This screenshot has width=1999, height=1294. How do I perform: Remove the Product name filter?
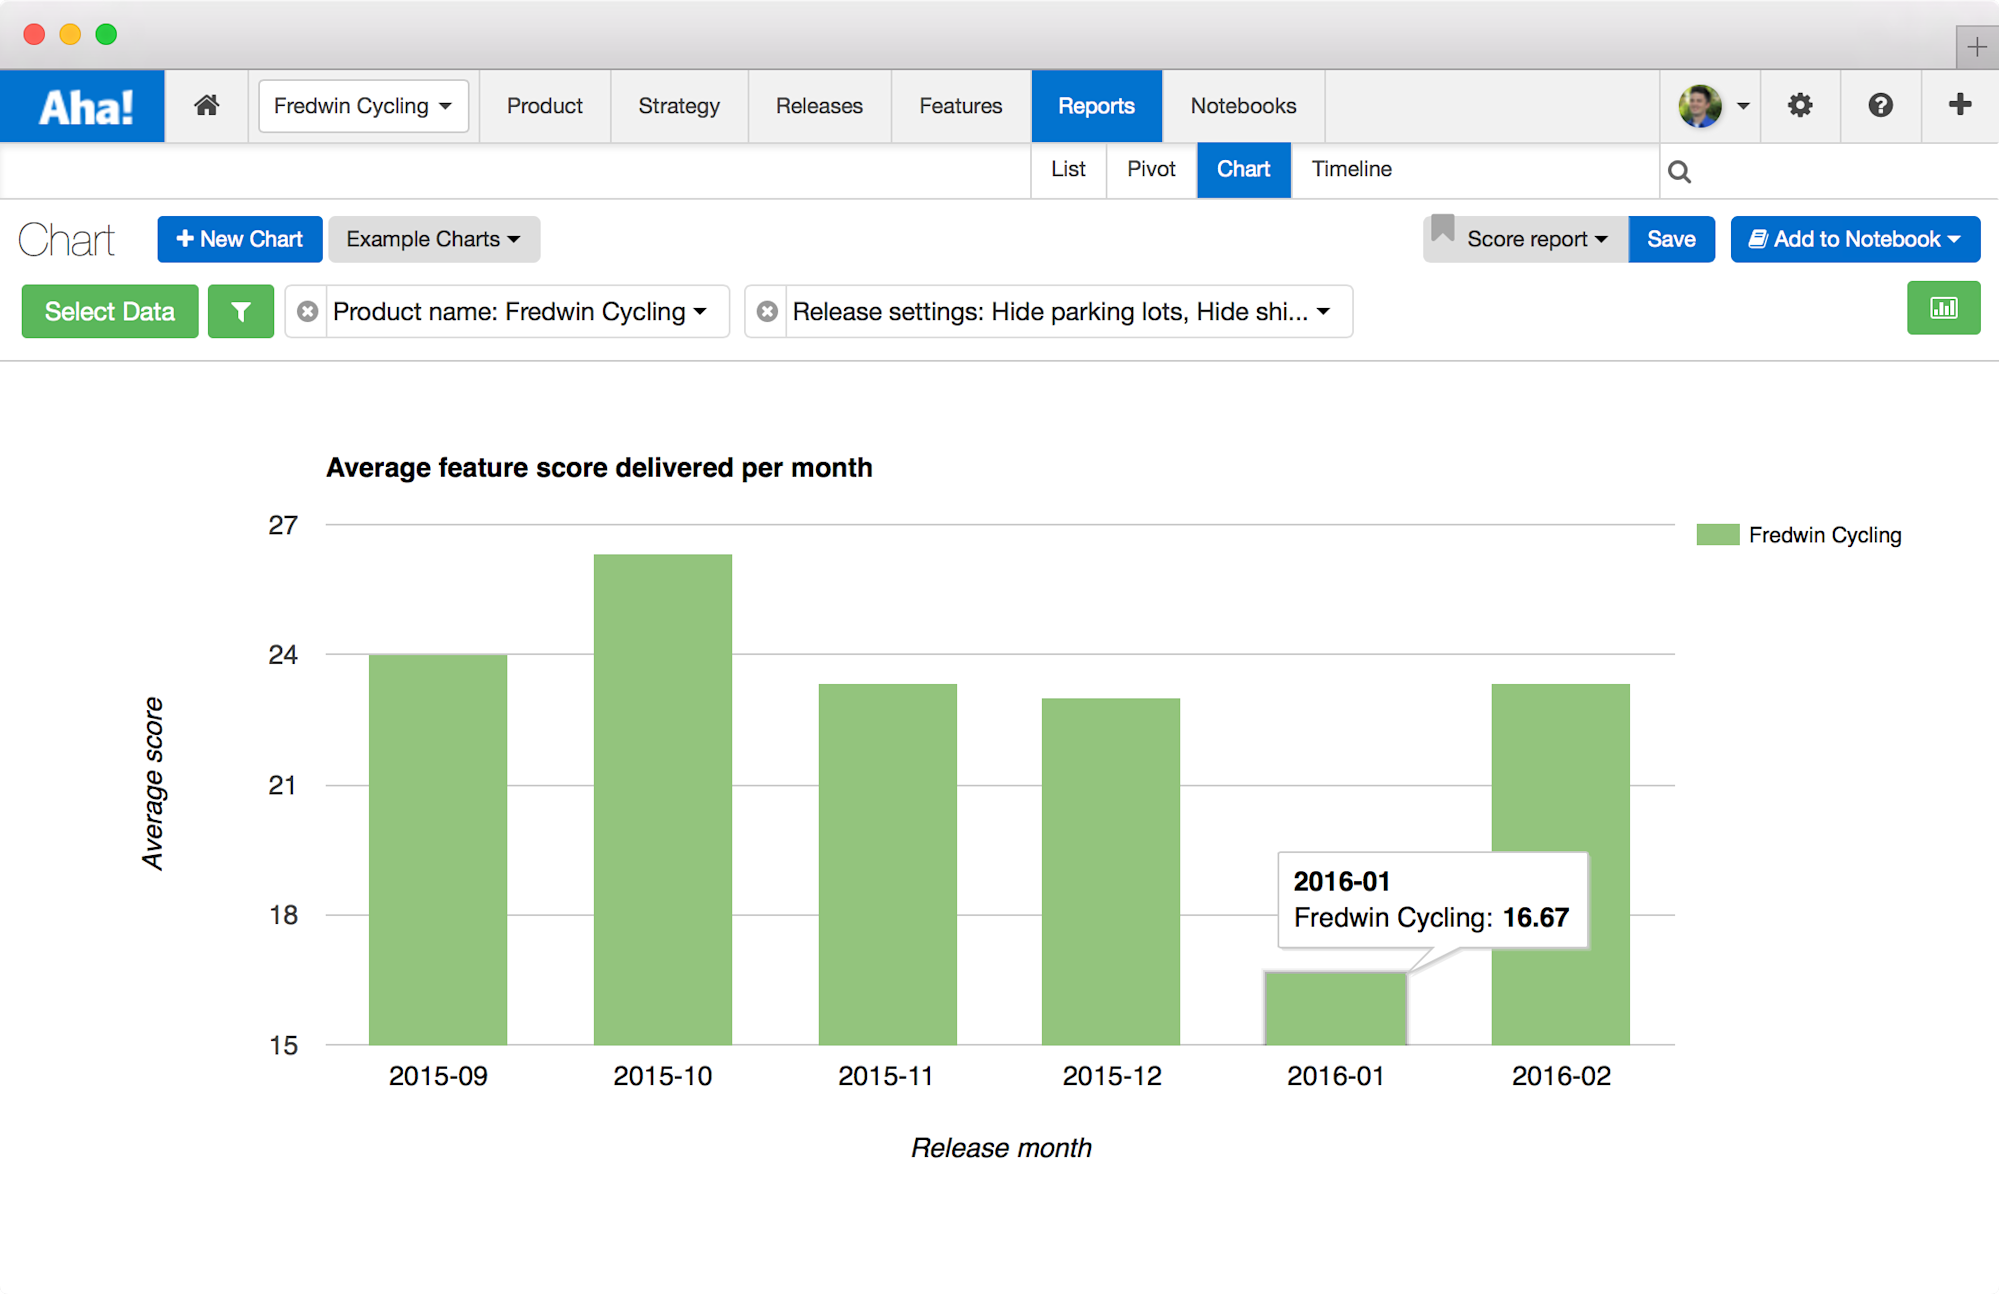point(306,311)
